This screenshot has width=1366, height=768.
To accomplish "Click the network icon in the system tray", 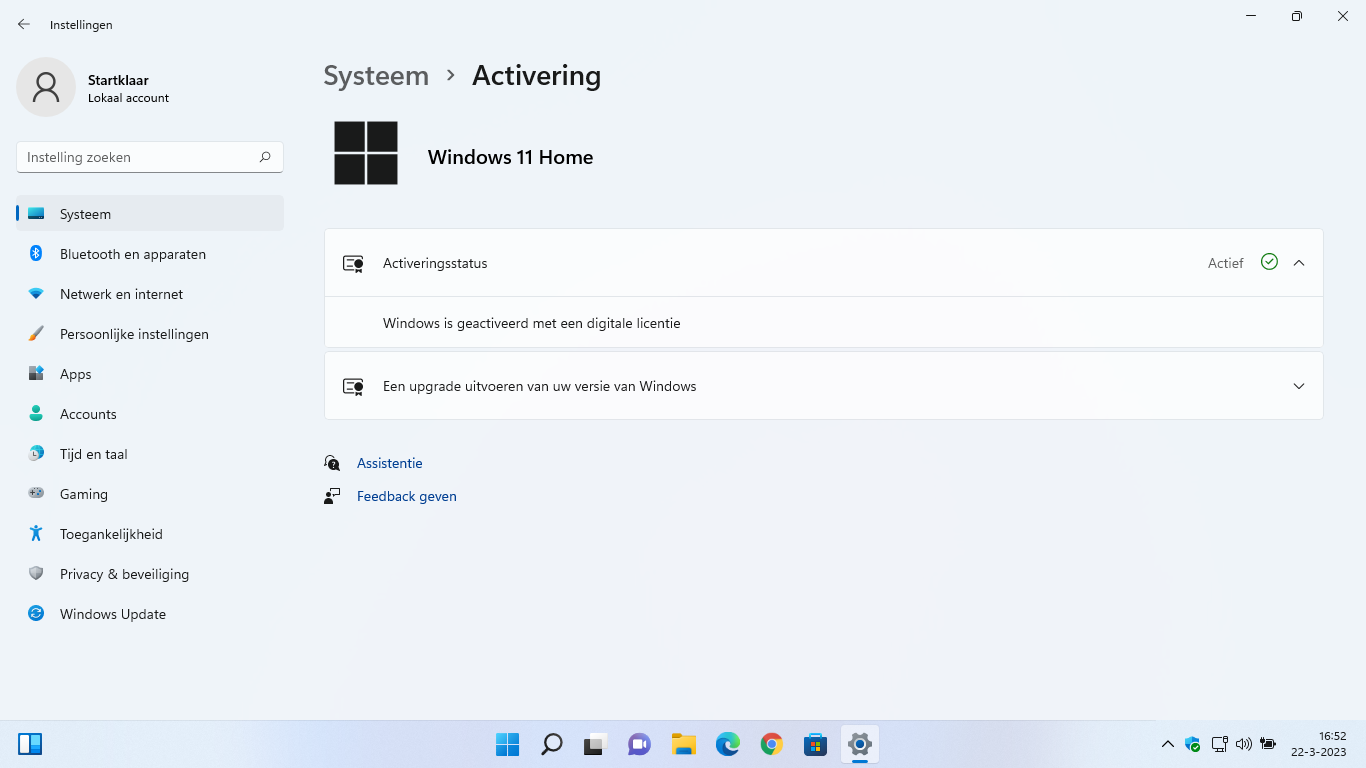I will (x=1219, y=744).
